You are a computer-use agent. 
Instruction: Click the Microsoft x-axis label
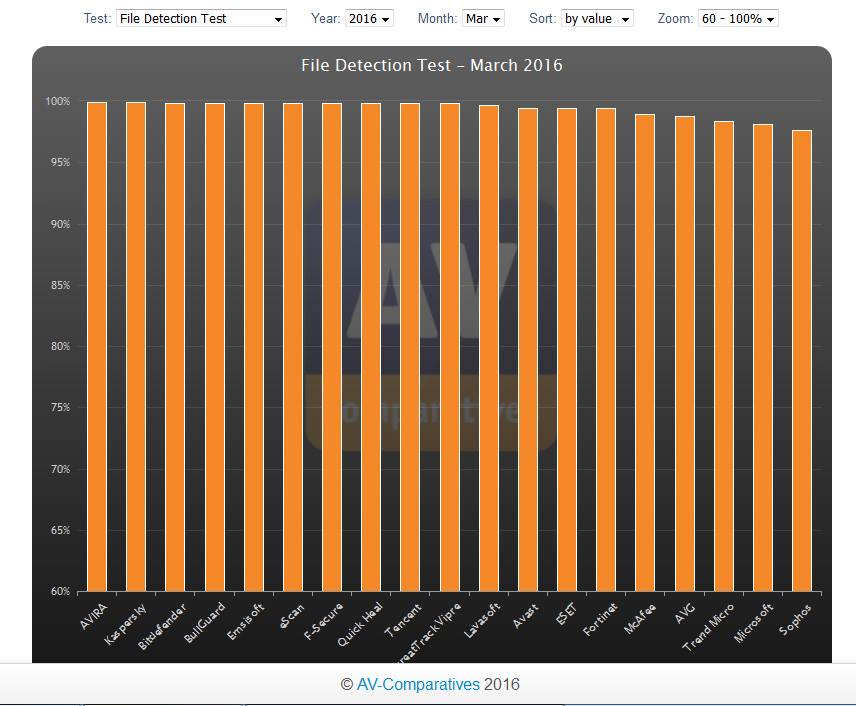pos(753,623)
